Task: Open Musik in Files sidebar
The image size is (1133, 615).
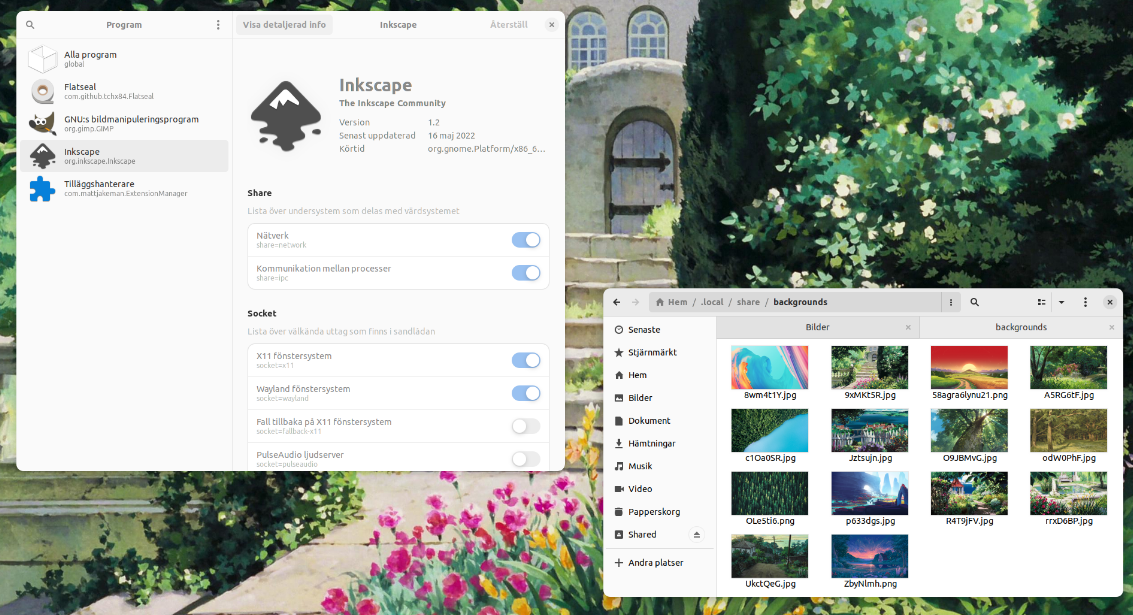Action: 659,466
